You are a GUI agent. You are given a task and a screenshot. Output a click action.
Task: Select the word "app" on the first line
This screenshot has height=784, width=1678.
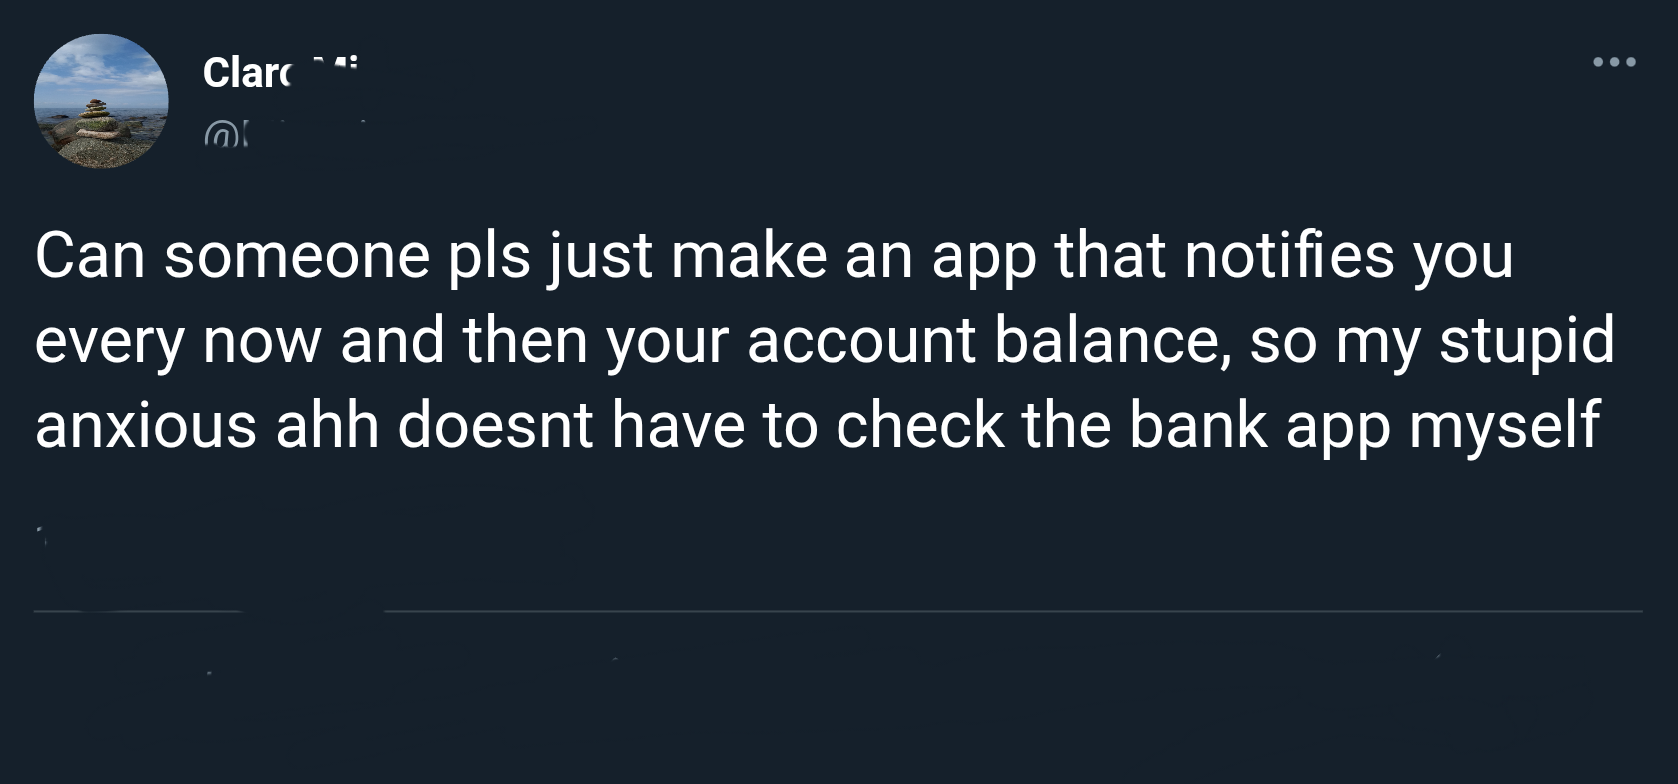point(983,258)
